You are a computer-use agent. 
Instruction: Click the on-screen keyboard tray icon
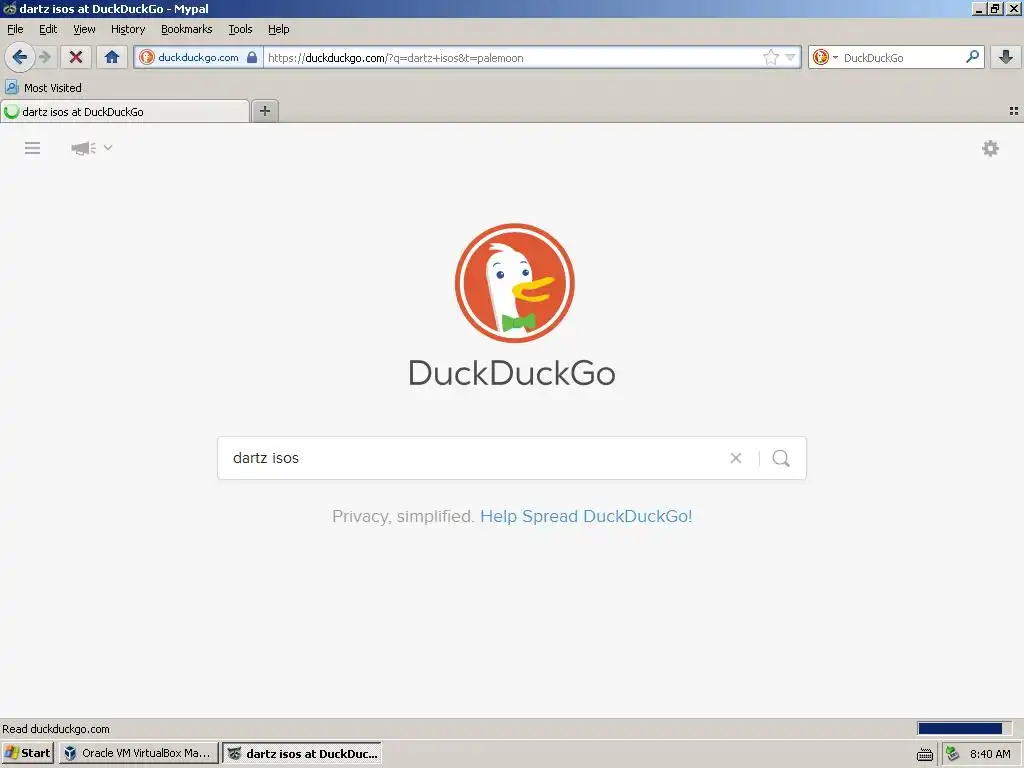pos(925,754)
